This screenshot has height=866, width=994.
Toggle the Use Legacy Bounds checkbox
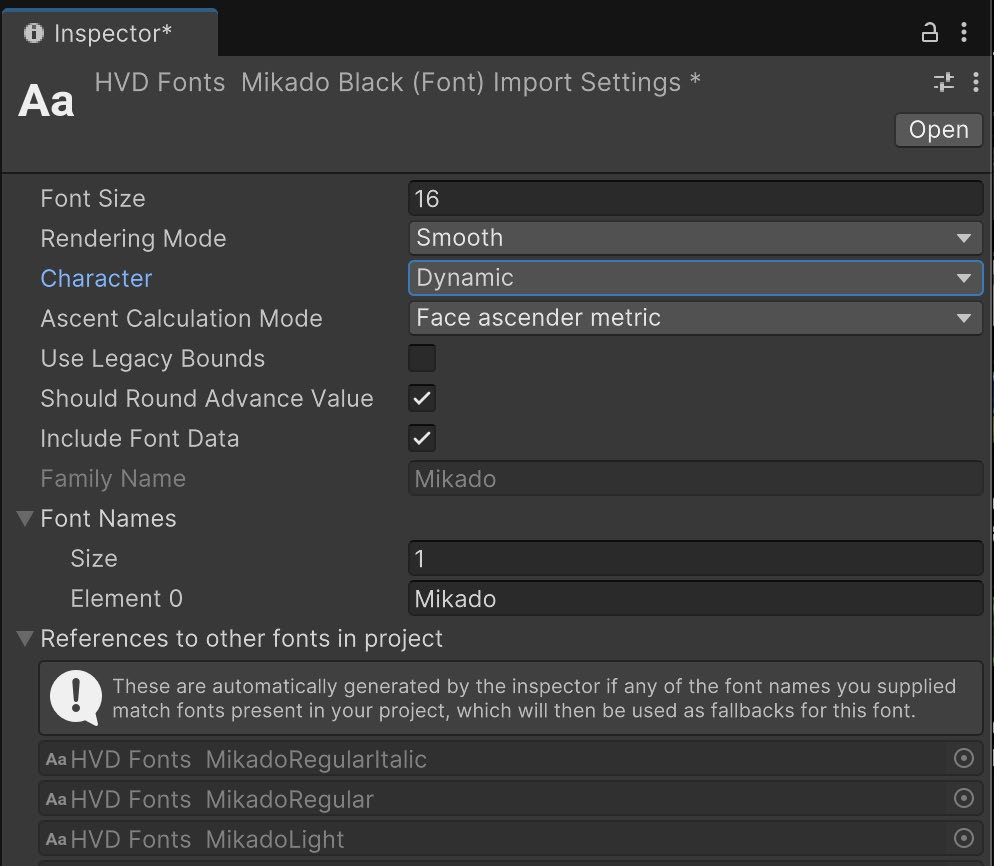[x=422, y=358]
